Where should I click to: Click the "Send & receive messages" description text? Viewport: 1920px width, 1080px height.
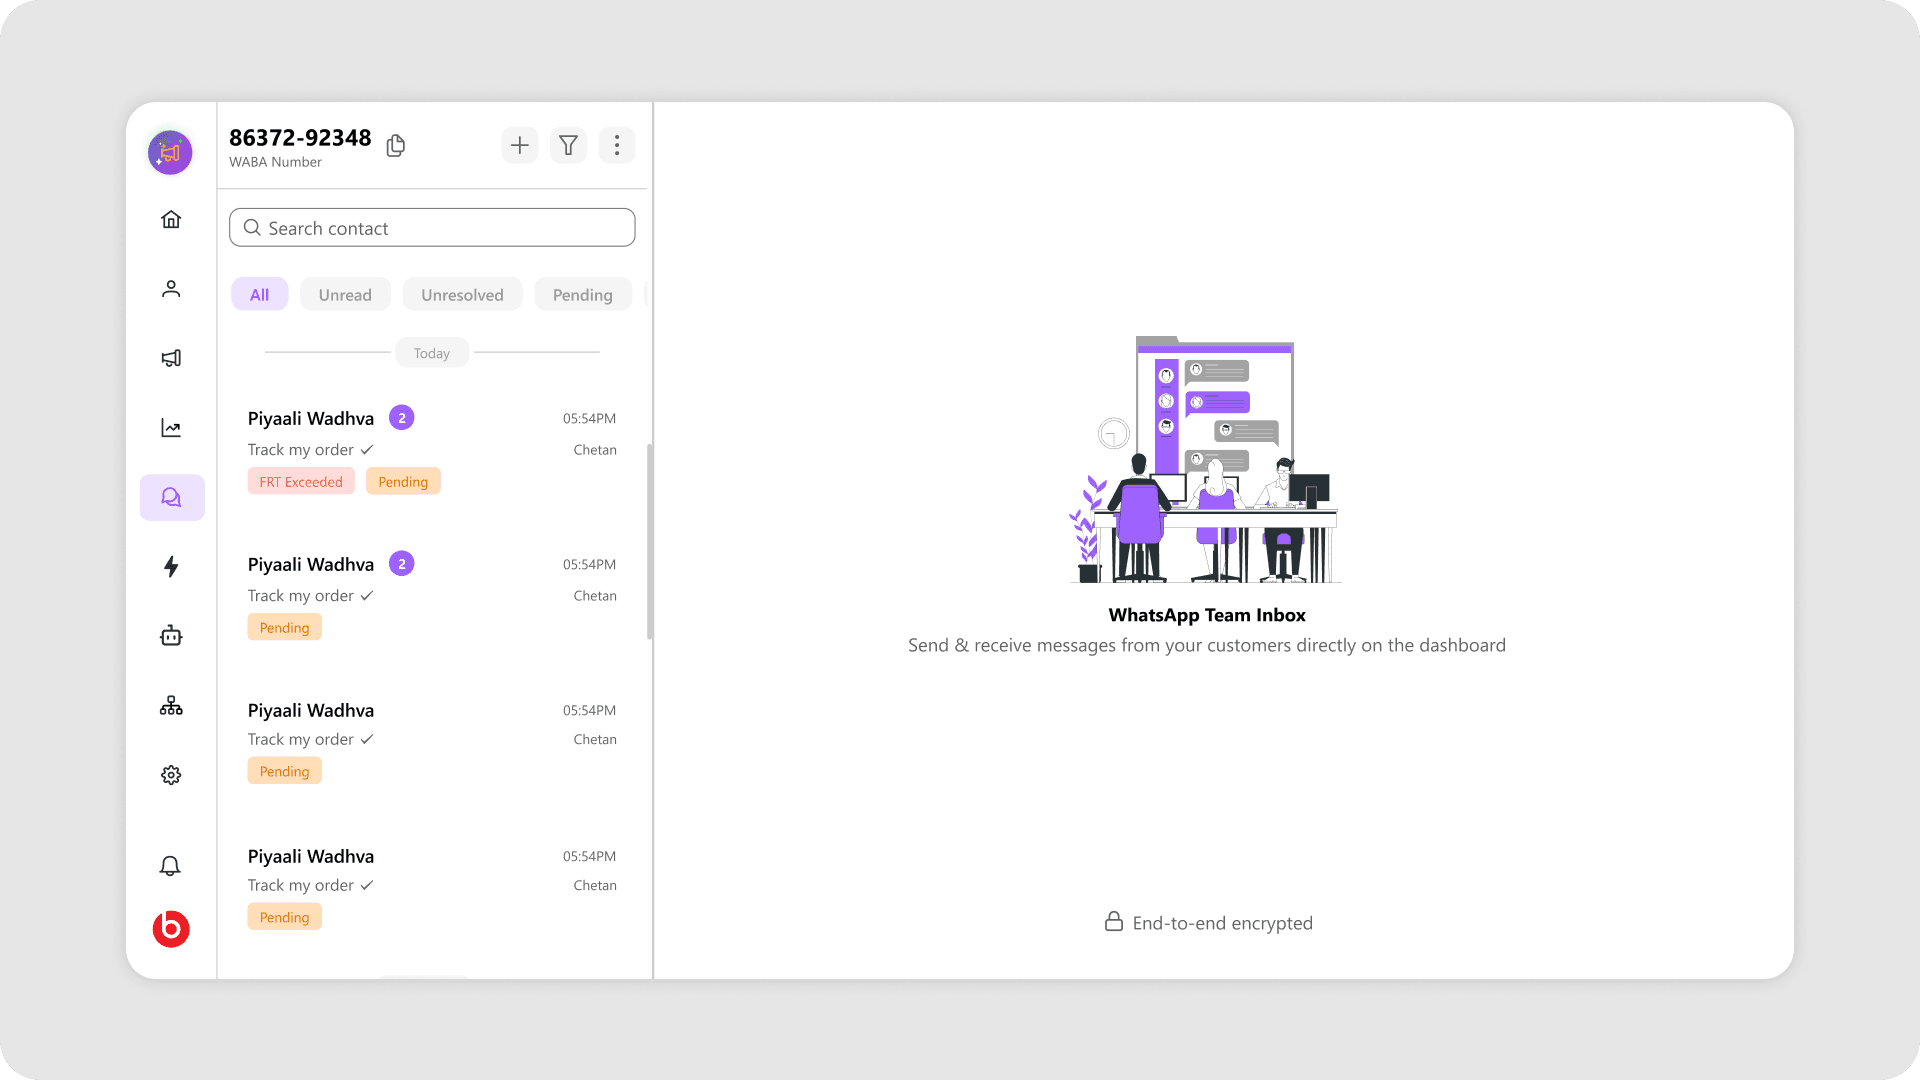(1207, 645)
